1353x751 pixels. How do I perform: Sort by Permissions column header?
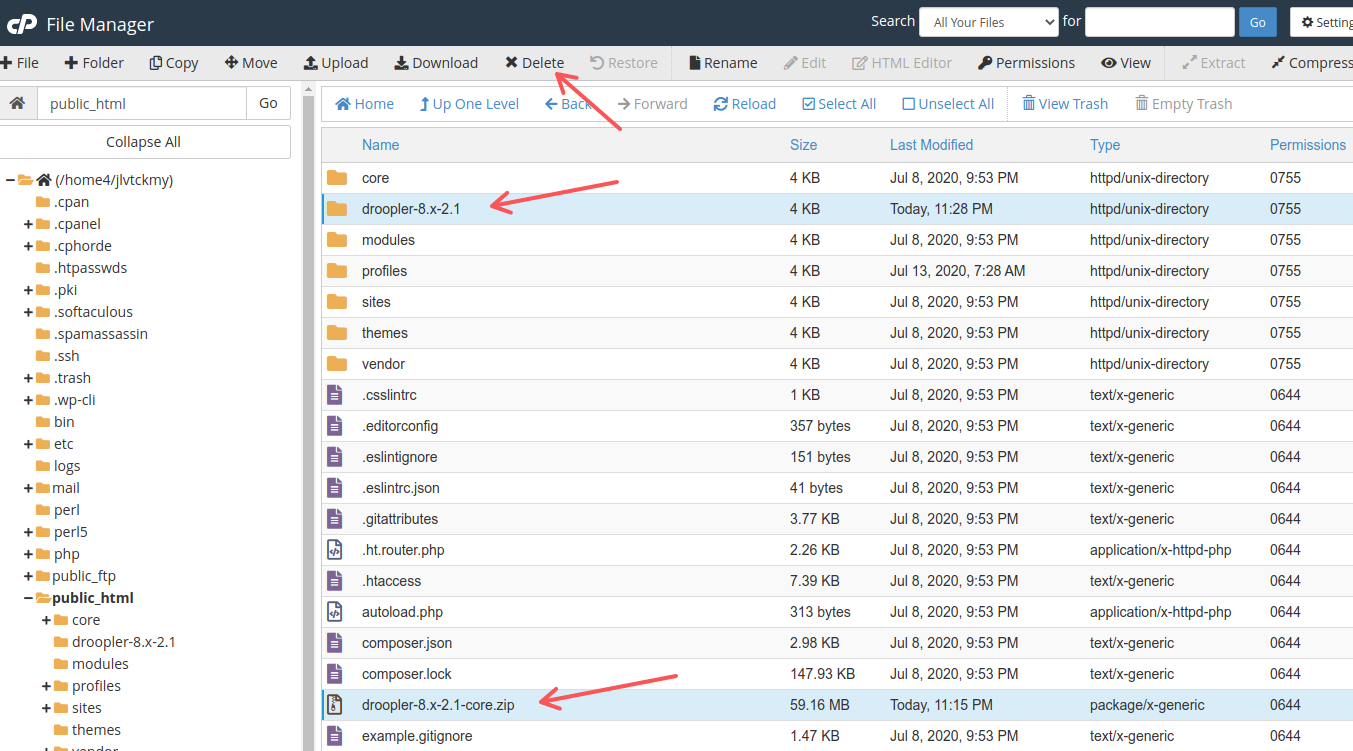pos(1308,145)
